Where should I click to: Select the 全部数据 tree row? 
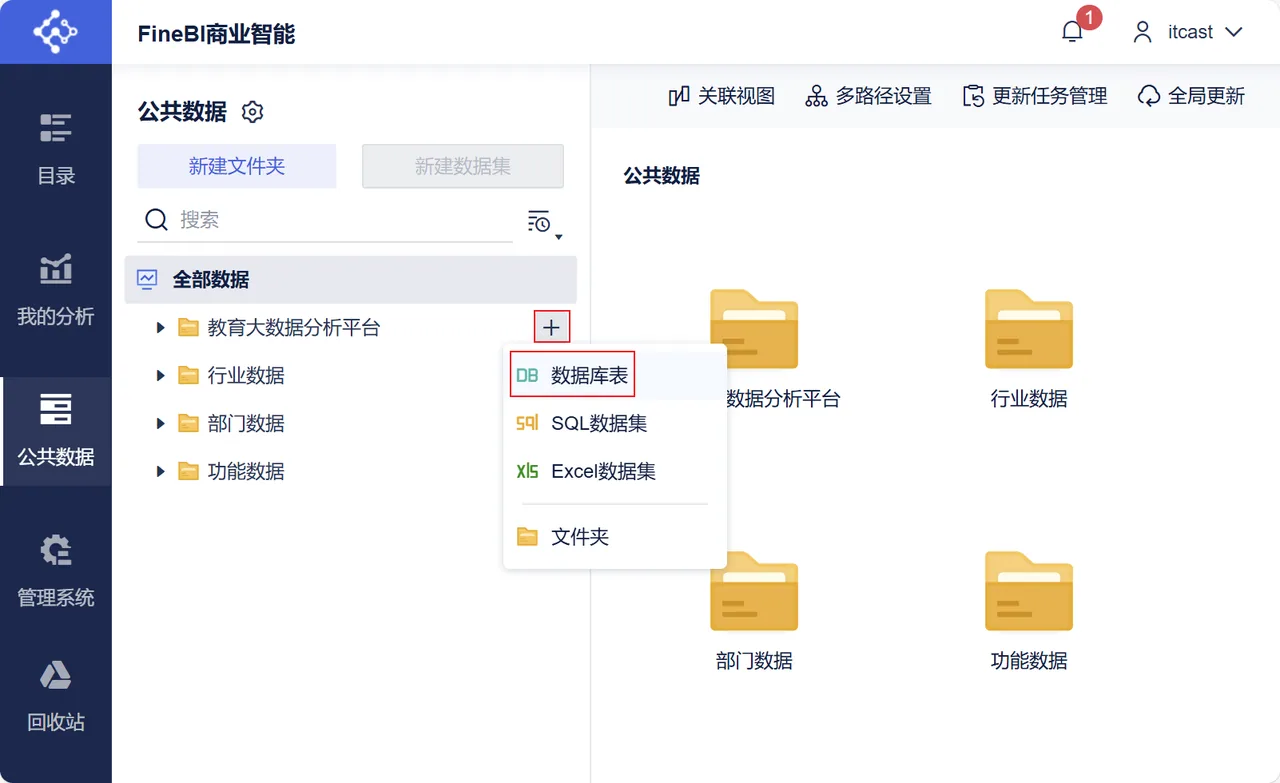click(351, 280)
